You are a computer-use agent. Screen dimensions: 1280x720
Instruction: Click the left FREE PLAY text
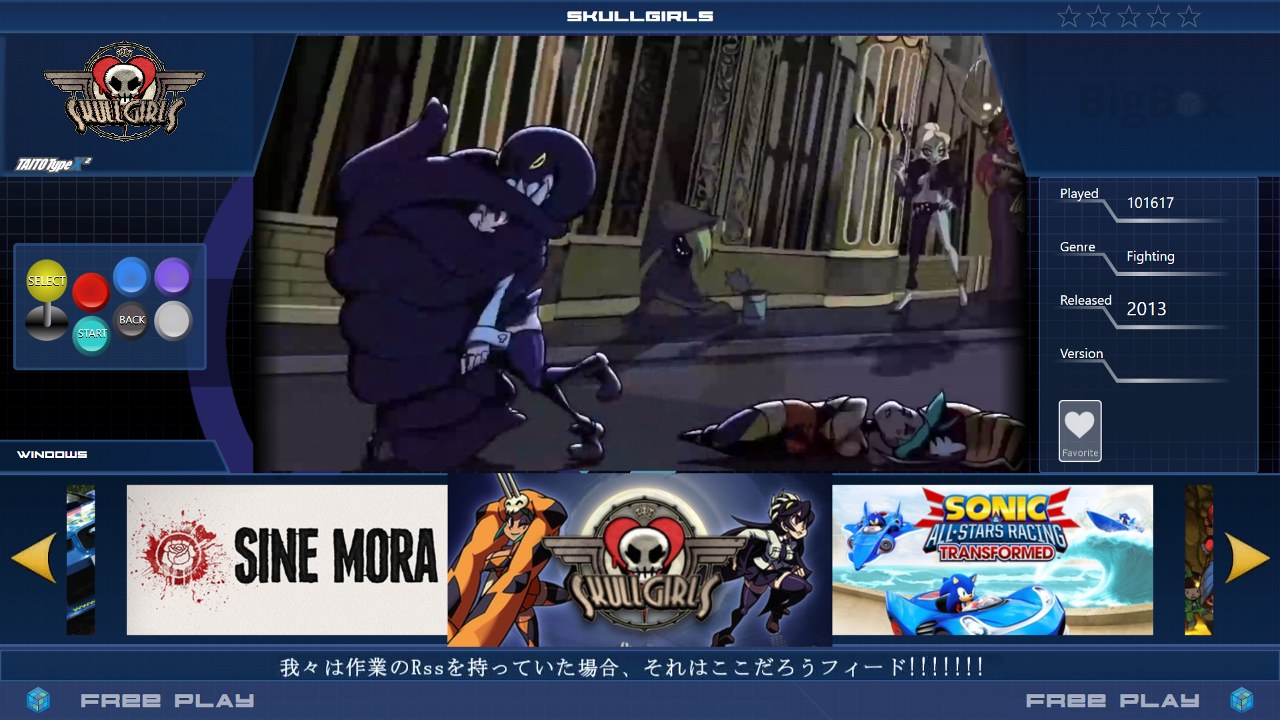pyautogui.click(x=167, y=701)
